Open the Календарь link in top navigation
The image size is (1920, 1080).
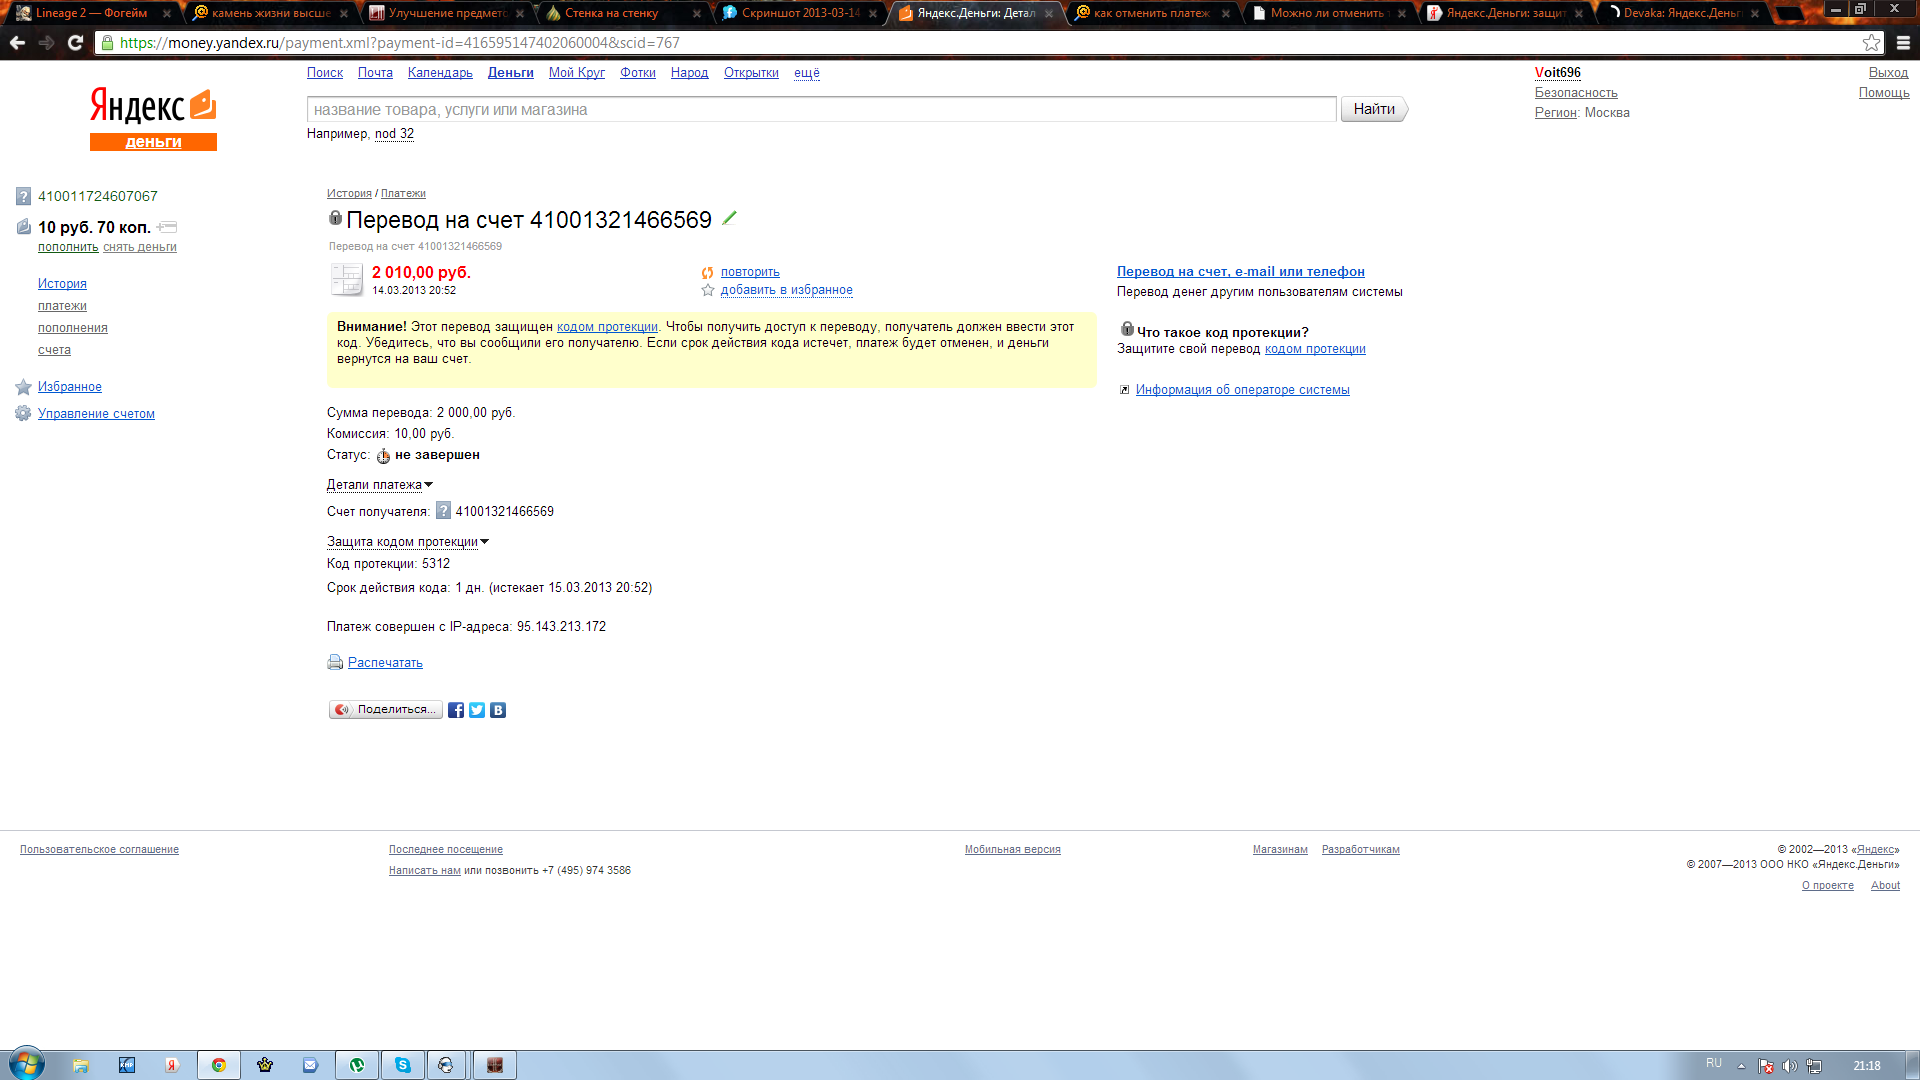coord(440,73)
